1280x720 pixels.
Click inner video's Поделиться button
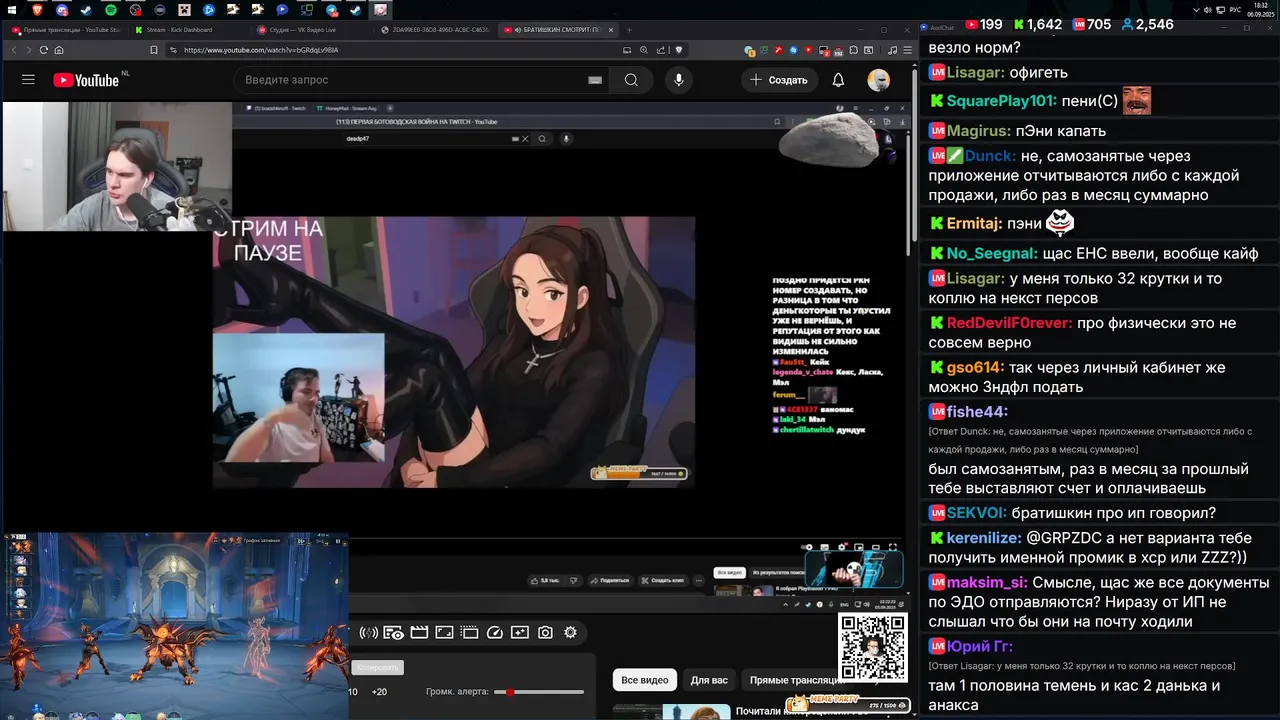(x=609, y=580)
